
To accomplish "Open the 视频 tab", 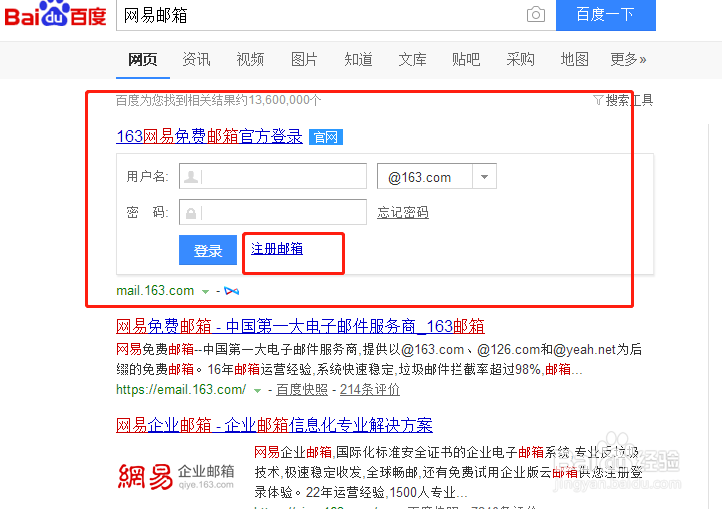I will tap(250, 59).
